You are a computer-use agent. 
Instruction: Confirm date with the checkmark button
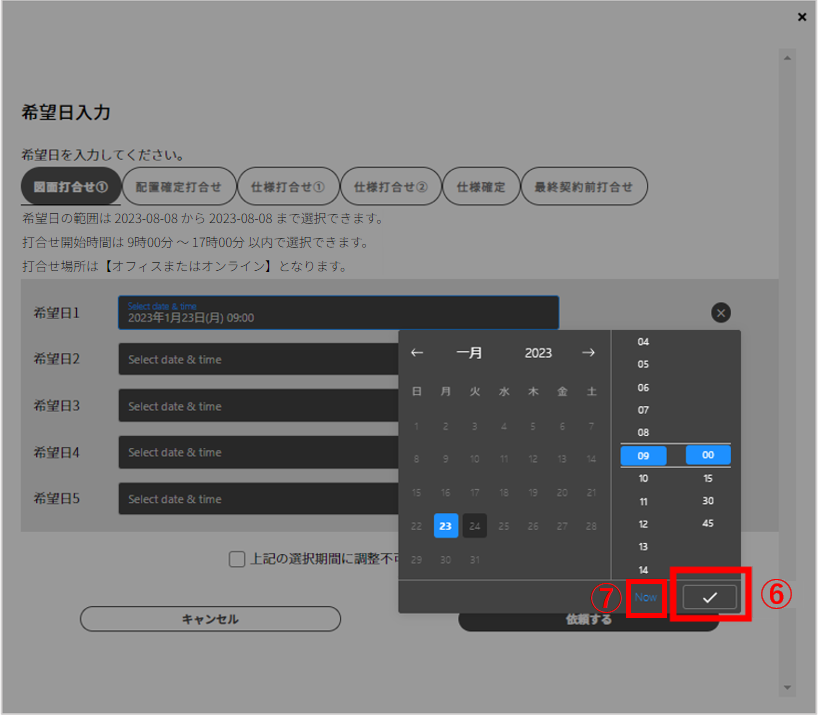pyautogui.click(x=709, y=597)
